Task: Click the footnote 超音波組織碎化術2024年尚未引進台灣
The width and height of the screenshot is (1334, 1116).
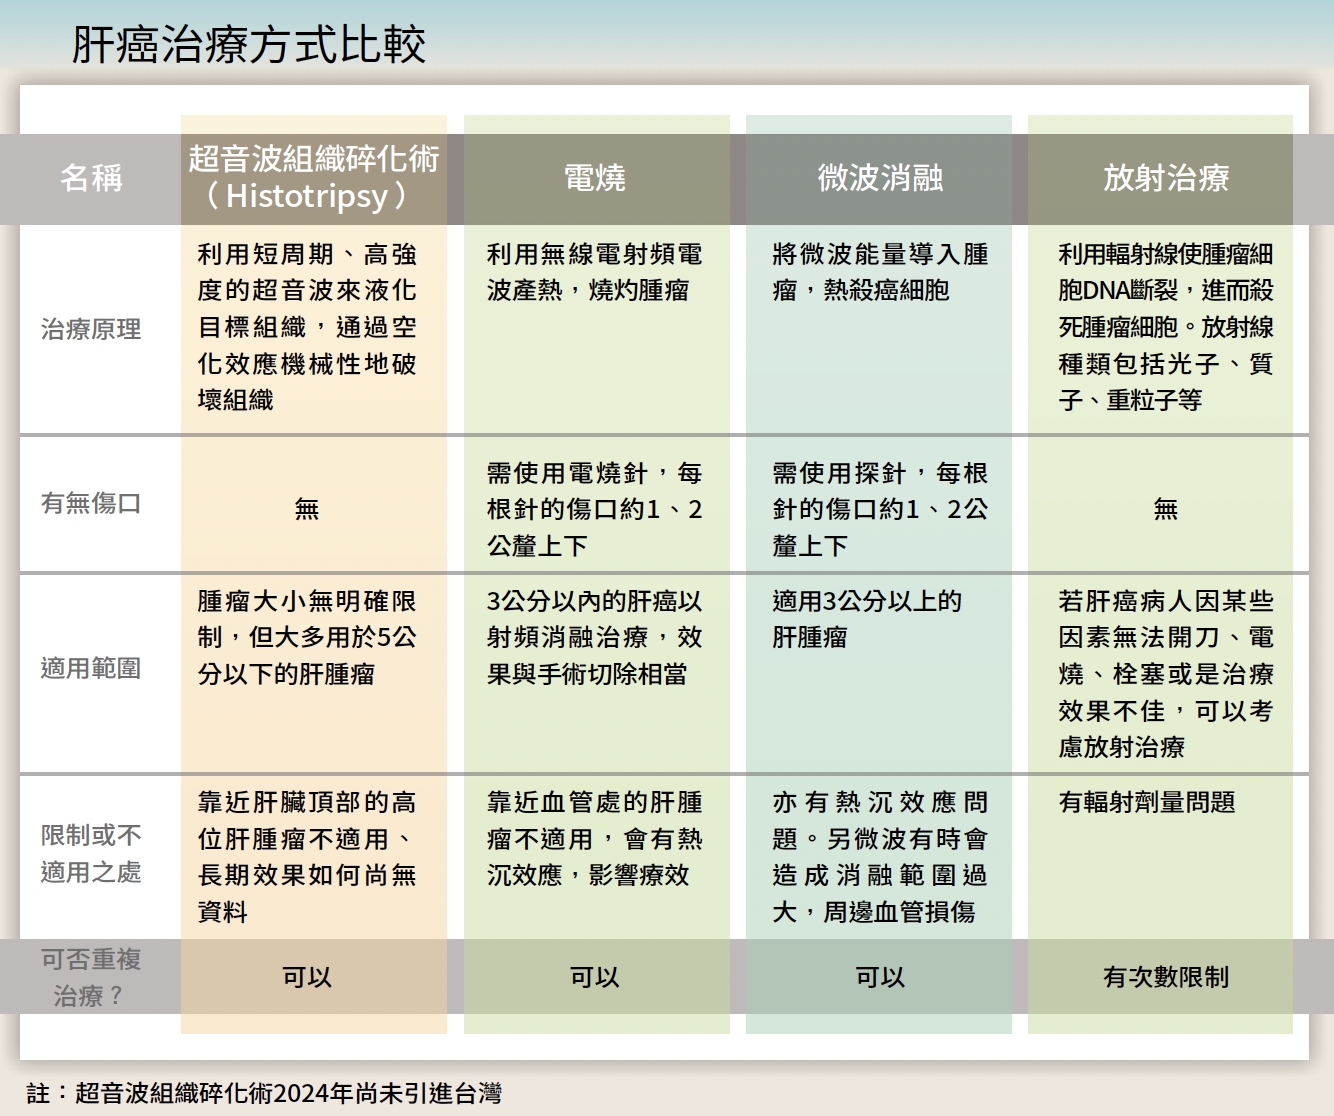Action: tap(289, 1093)
